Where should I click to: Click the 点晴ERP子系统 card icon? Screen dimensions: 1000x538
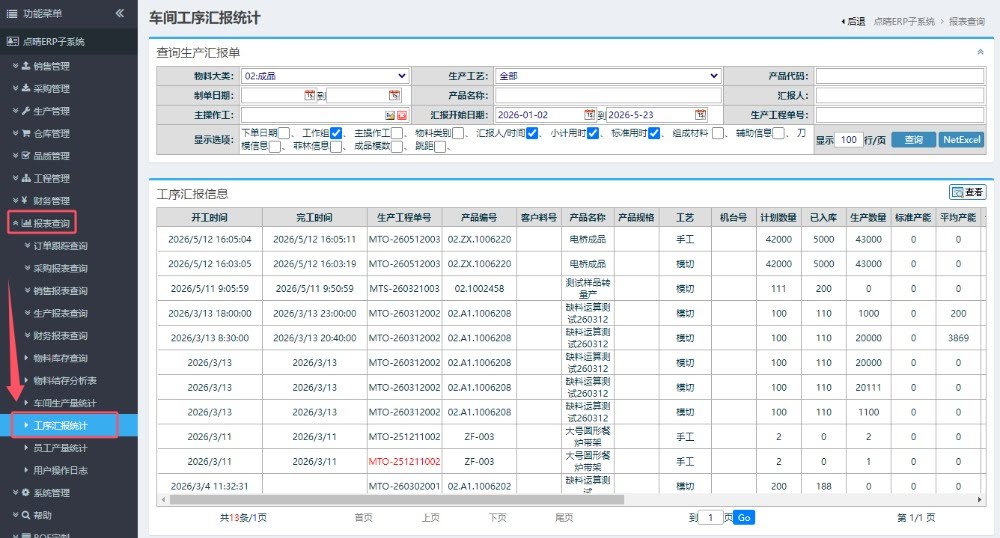12,41
